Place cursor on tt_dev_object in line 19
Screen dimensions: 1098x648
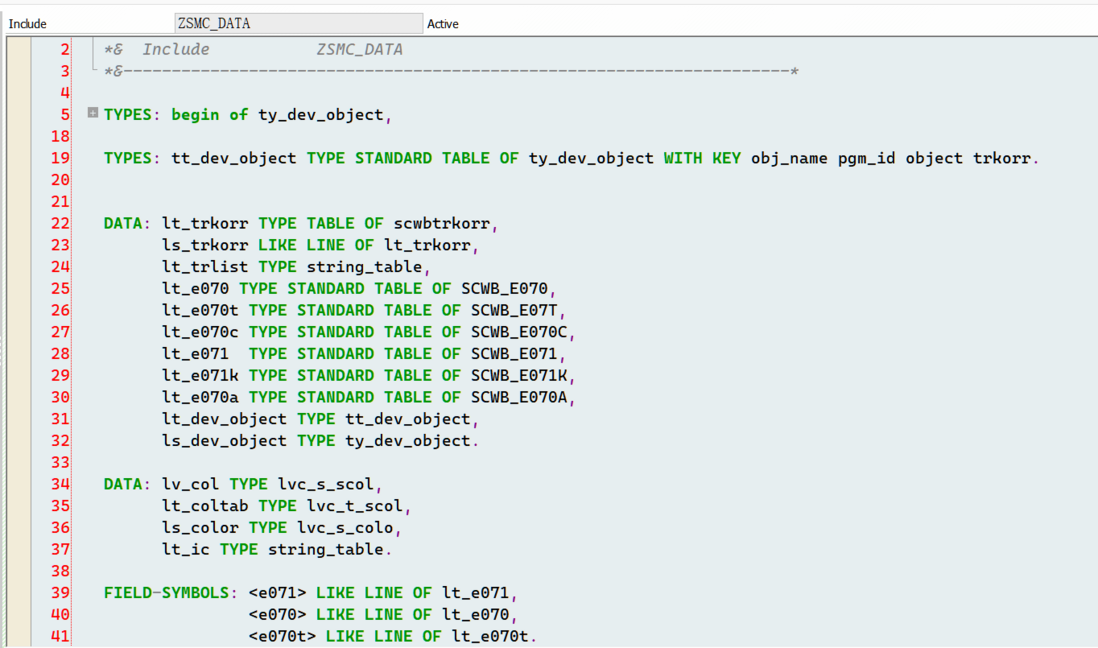click(x=234, y=158)
